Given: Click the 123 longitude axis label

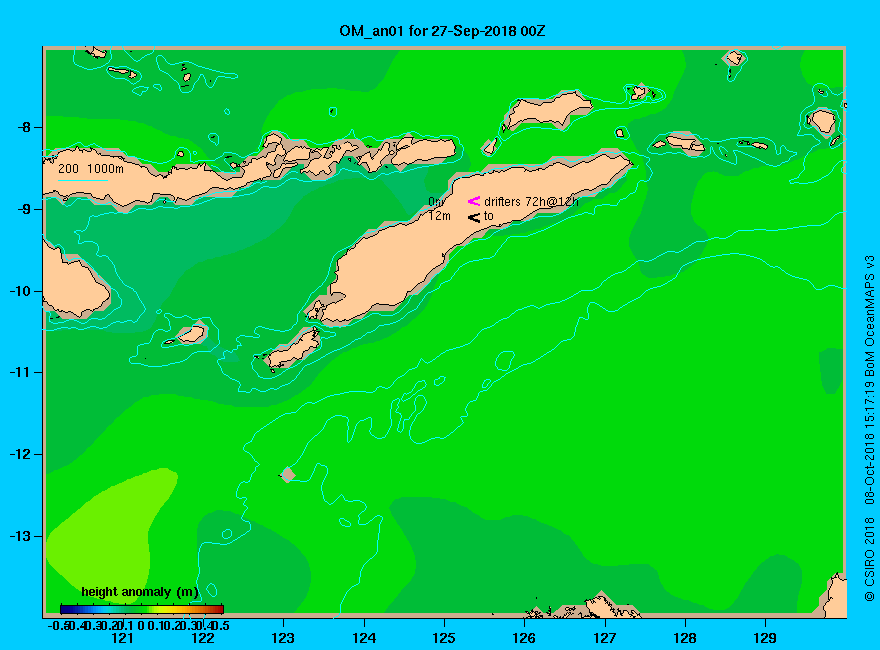Looking at the screenshot, I should (x=283, y=638).
